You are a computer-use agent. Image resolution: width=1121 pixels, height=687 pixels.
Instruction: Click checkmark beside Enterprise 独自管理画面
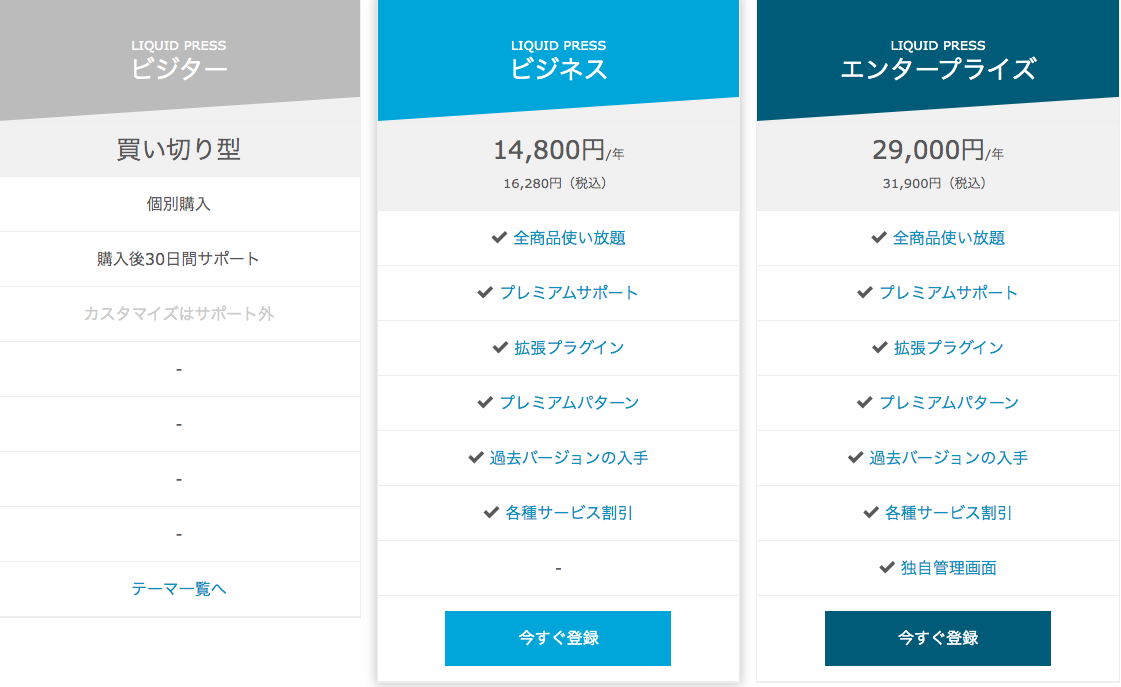tap(887, 568)
